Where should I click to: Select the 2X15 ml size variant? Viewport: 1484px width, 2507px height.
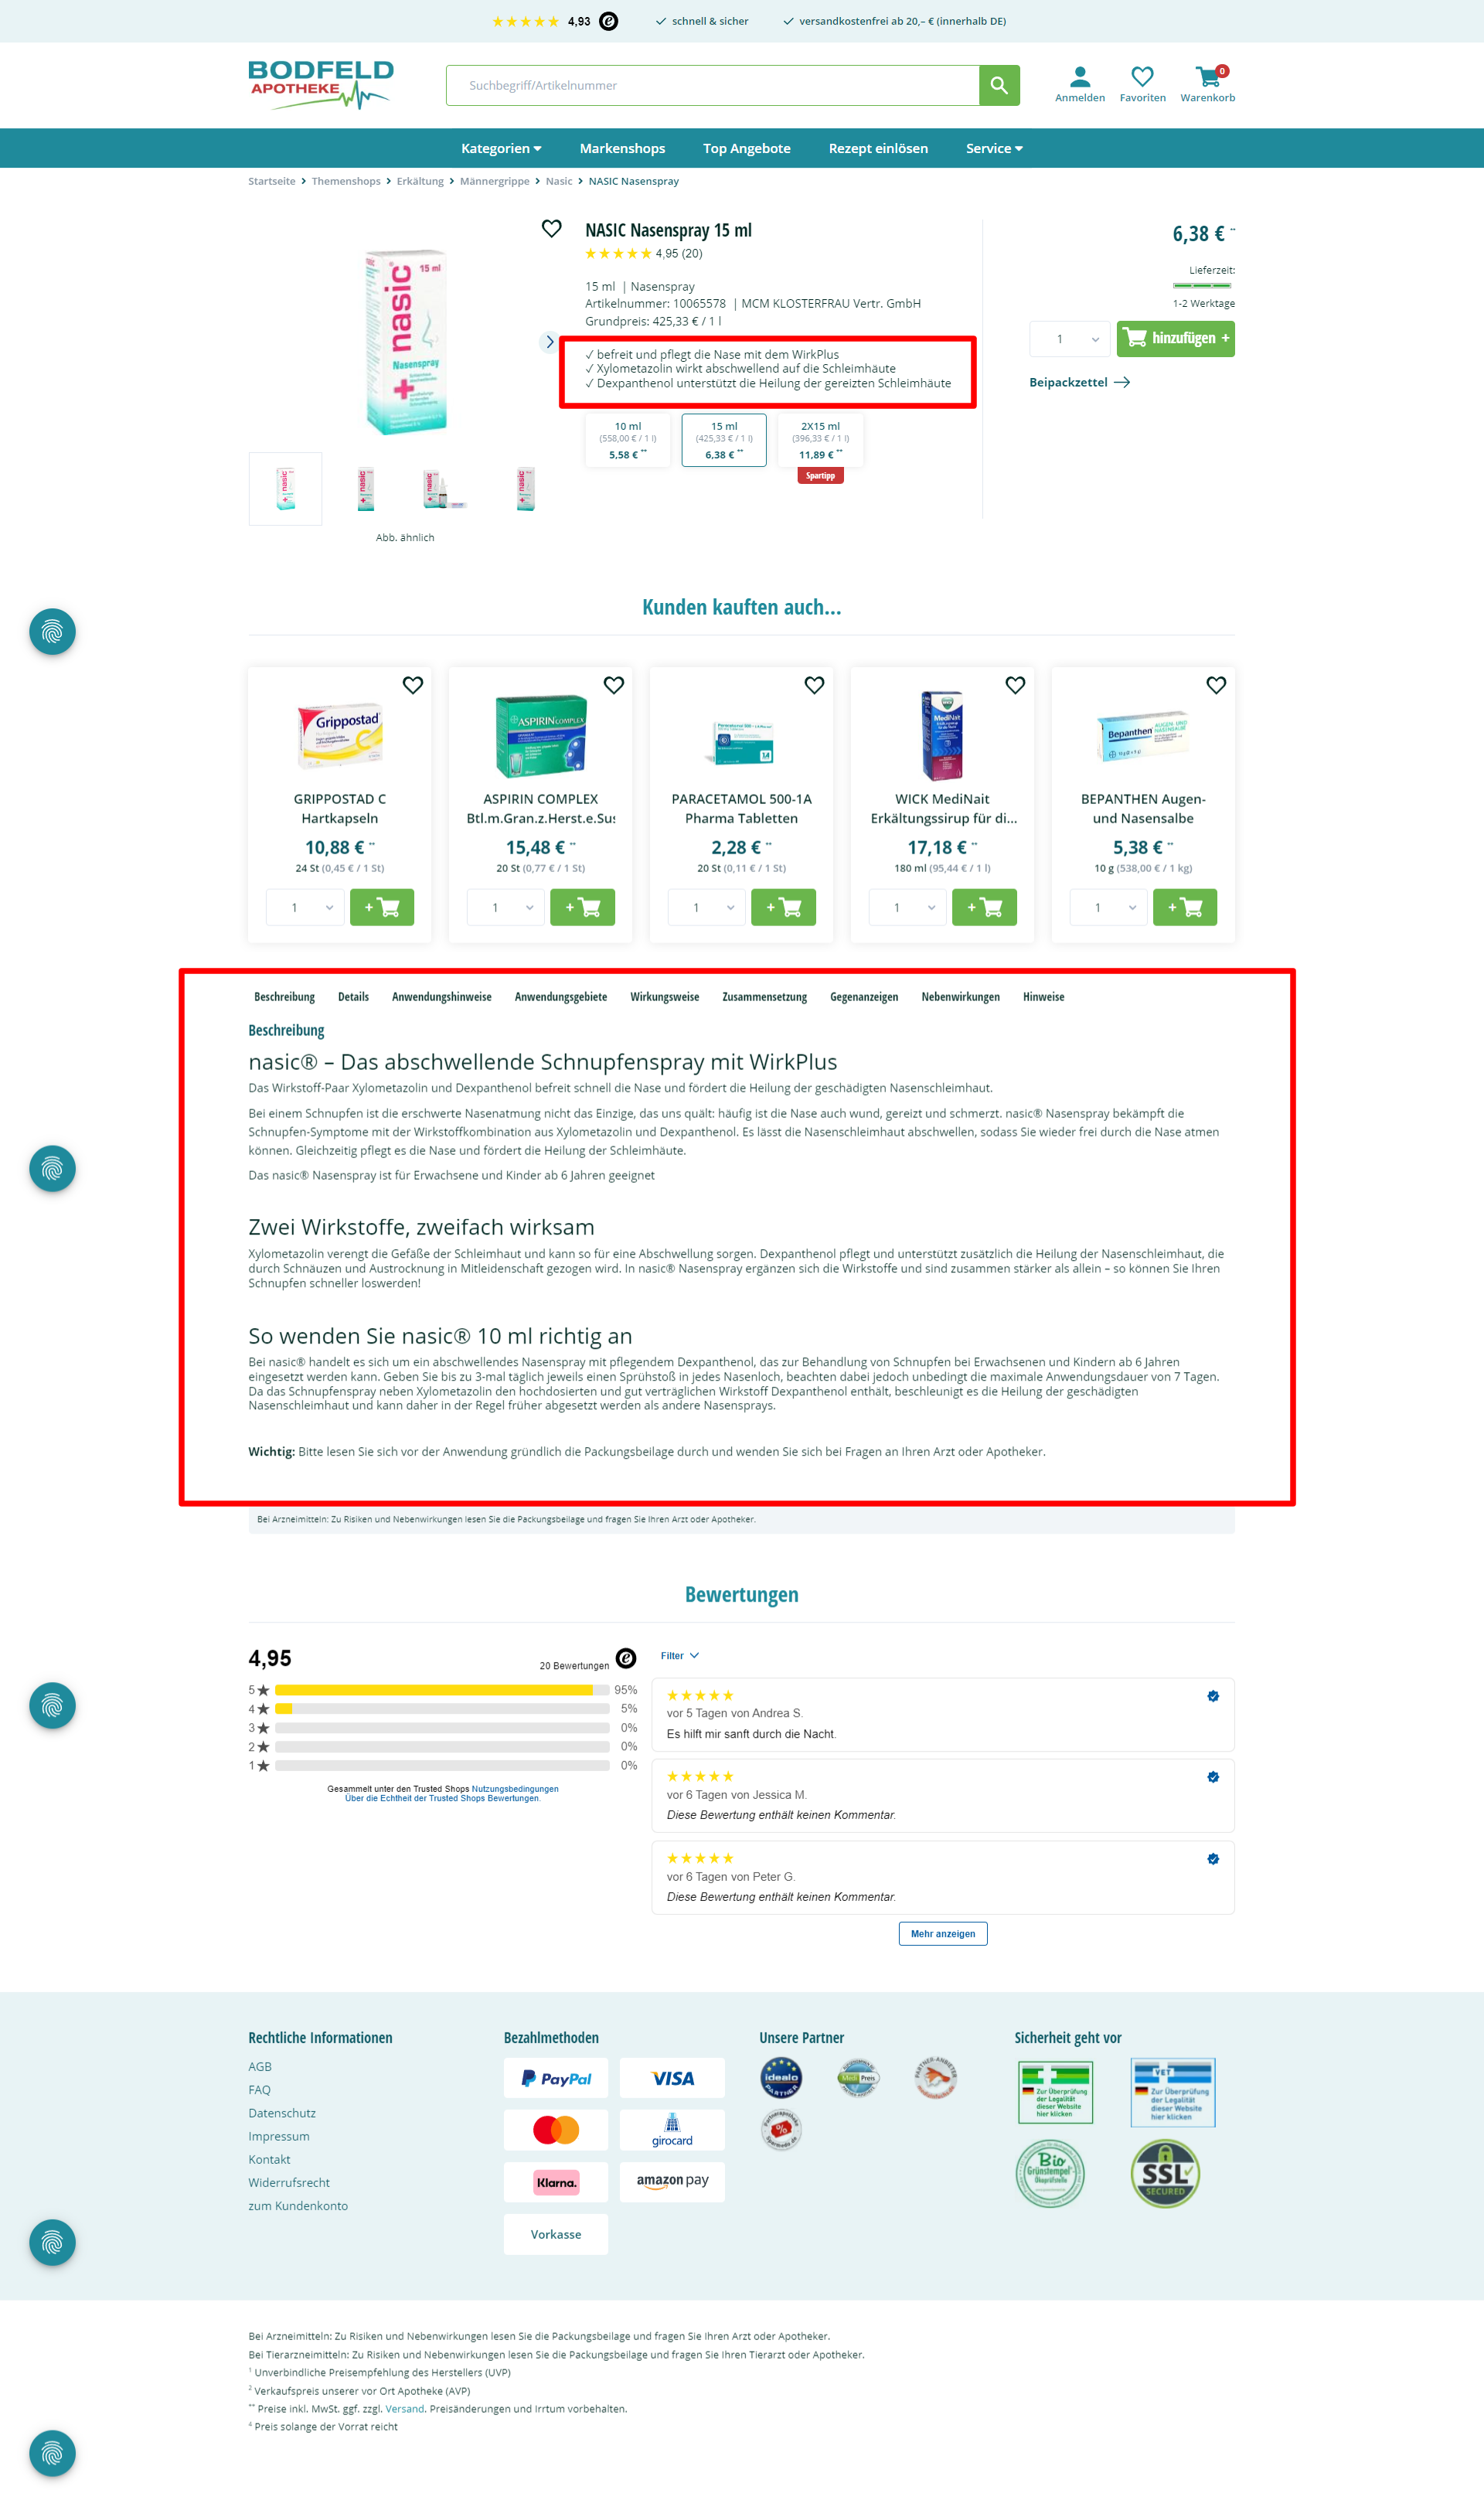(820, 440)
